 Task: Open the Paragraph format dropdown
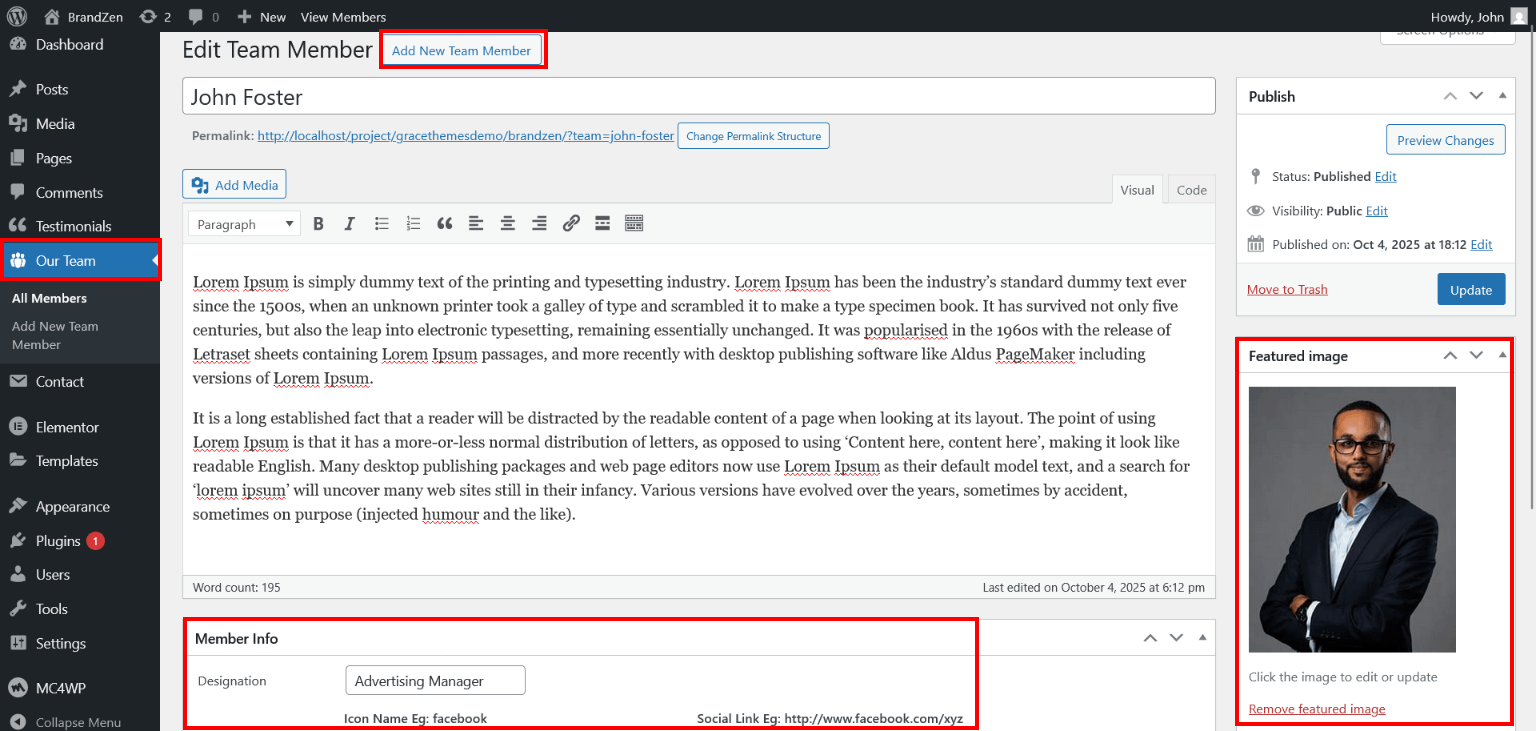(x=244, y=224)
